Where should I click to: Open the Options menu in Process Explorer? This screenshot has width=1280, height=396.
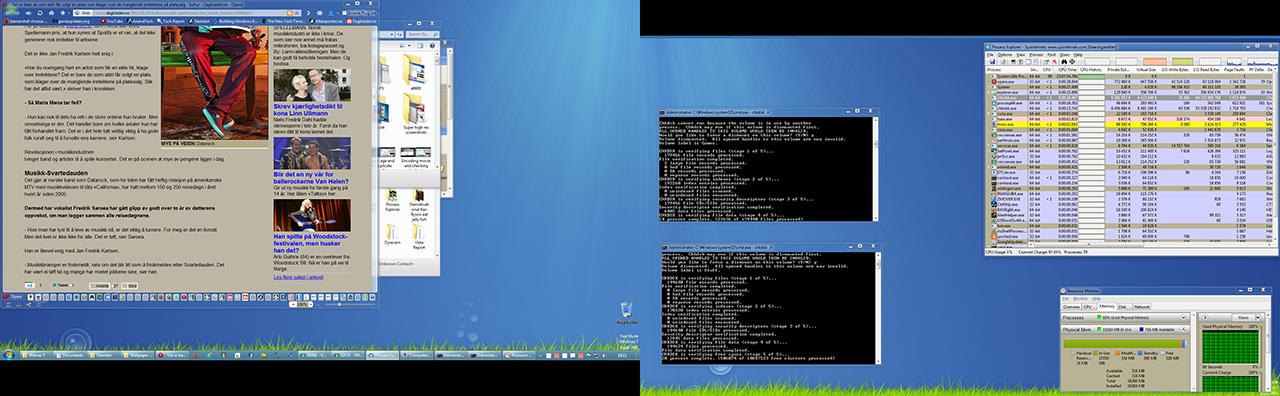(x=1005, y=55)
